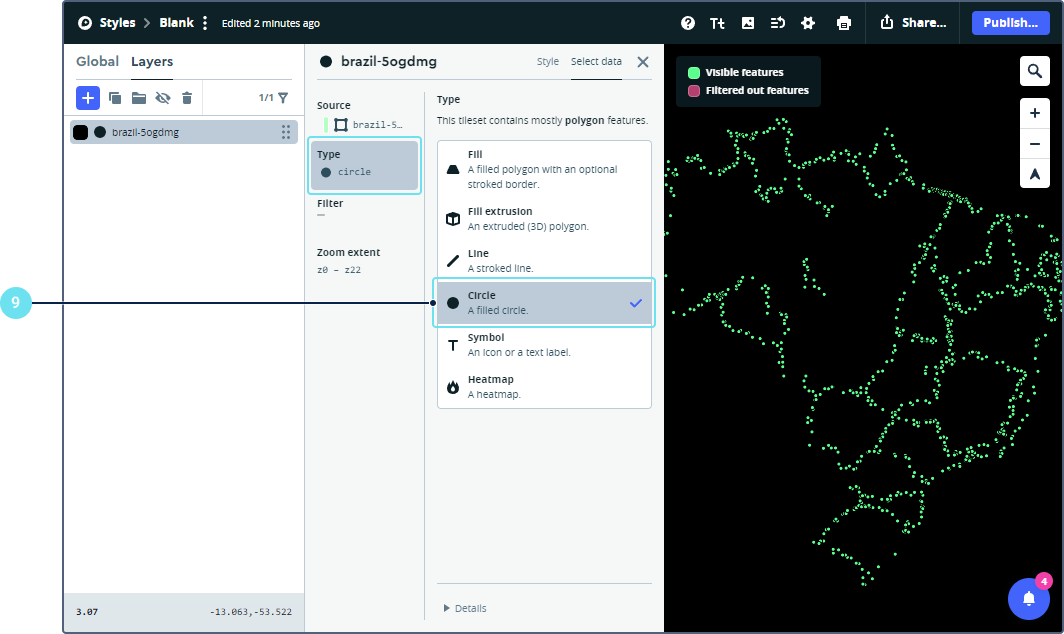Group layers with the folder icon
The width and height of the screenshot is (1064, 634).
[139, 98]
